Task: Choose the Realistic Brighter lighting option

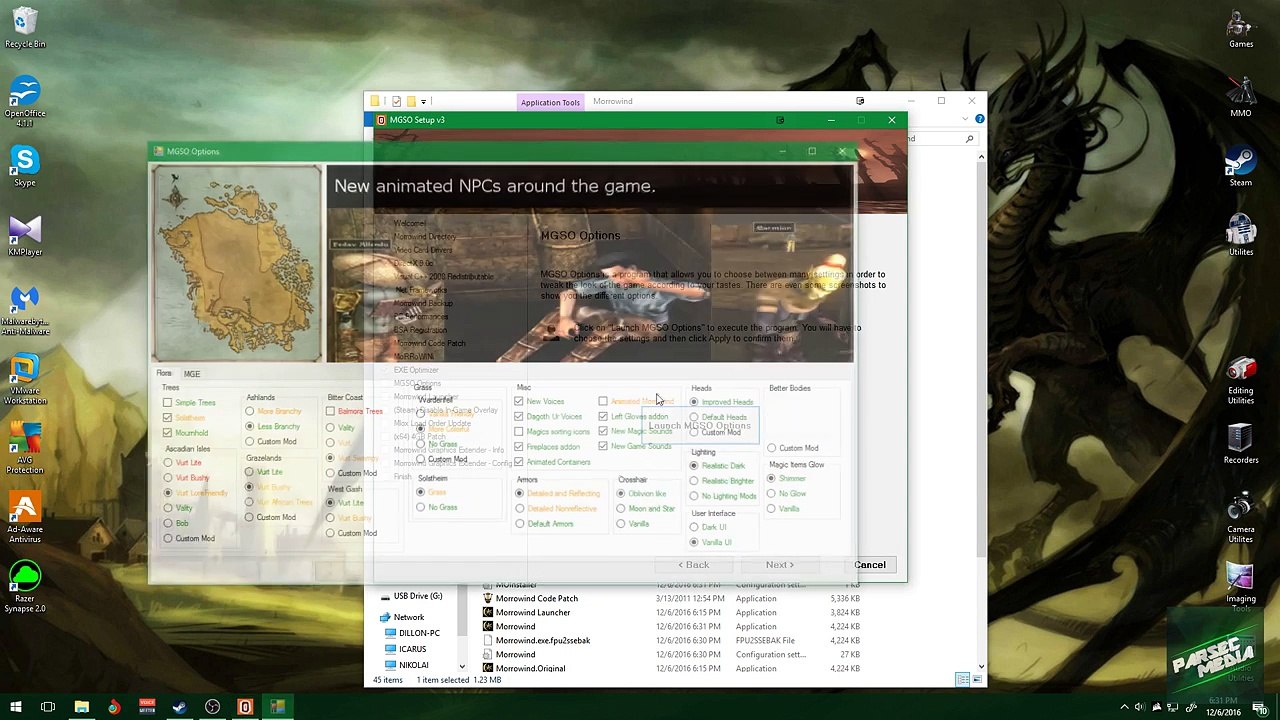Action: pos(694,481)
